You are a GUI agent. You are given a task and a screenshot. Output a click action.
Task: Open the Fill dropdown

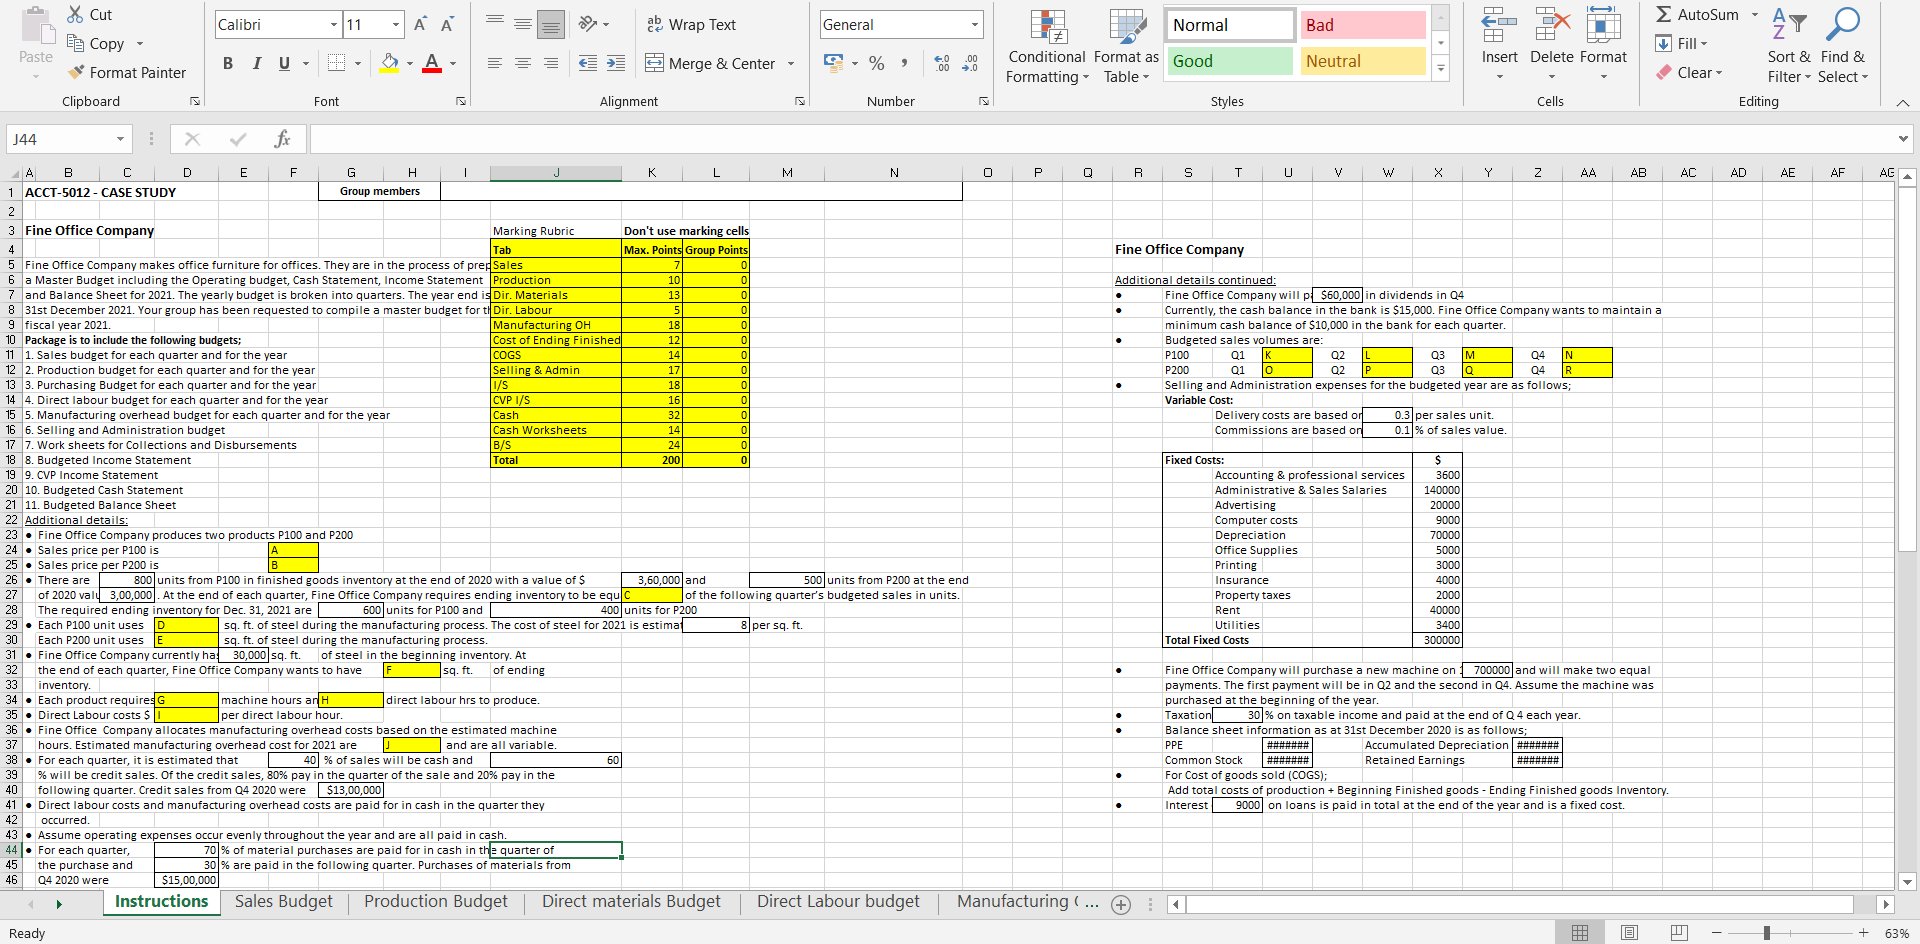tap(1681, 43)
